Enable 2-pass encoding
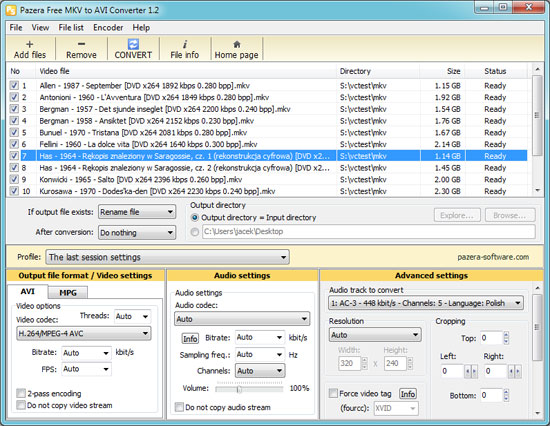The height and width of the screenshot is (426, 550). tap(21, 393)
